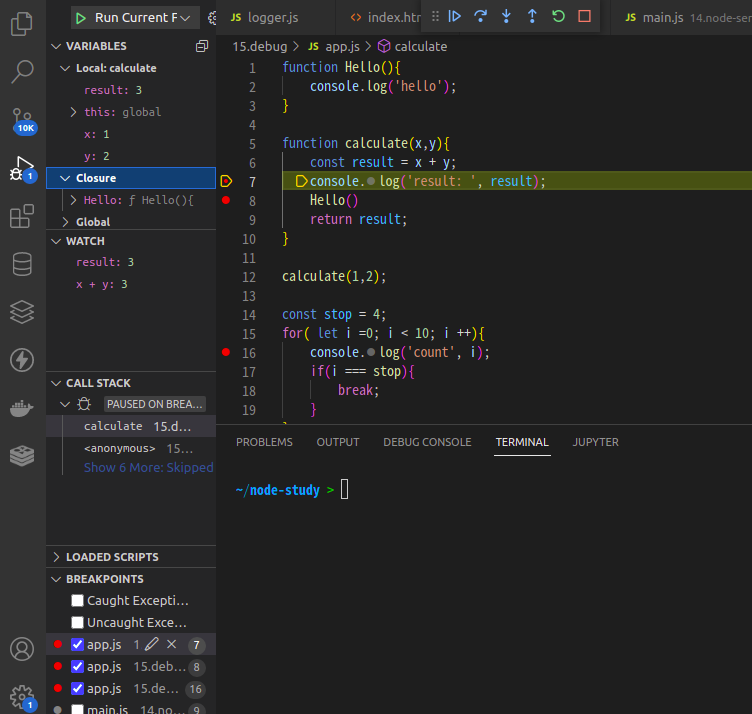Click the Show 6 More: Skipped link

tap(149, 468)
